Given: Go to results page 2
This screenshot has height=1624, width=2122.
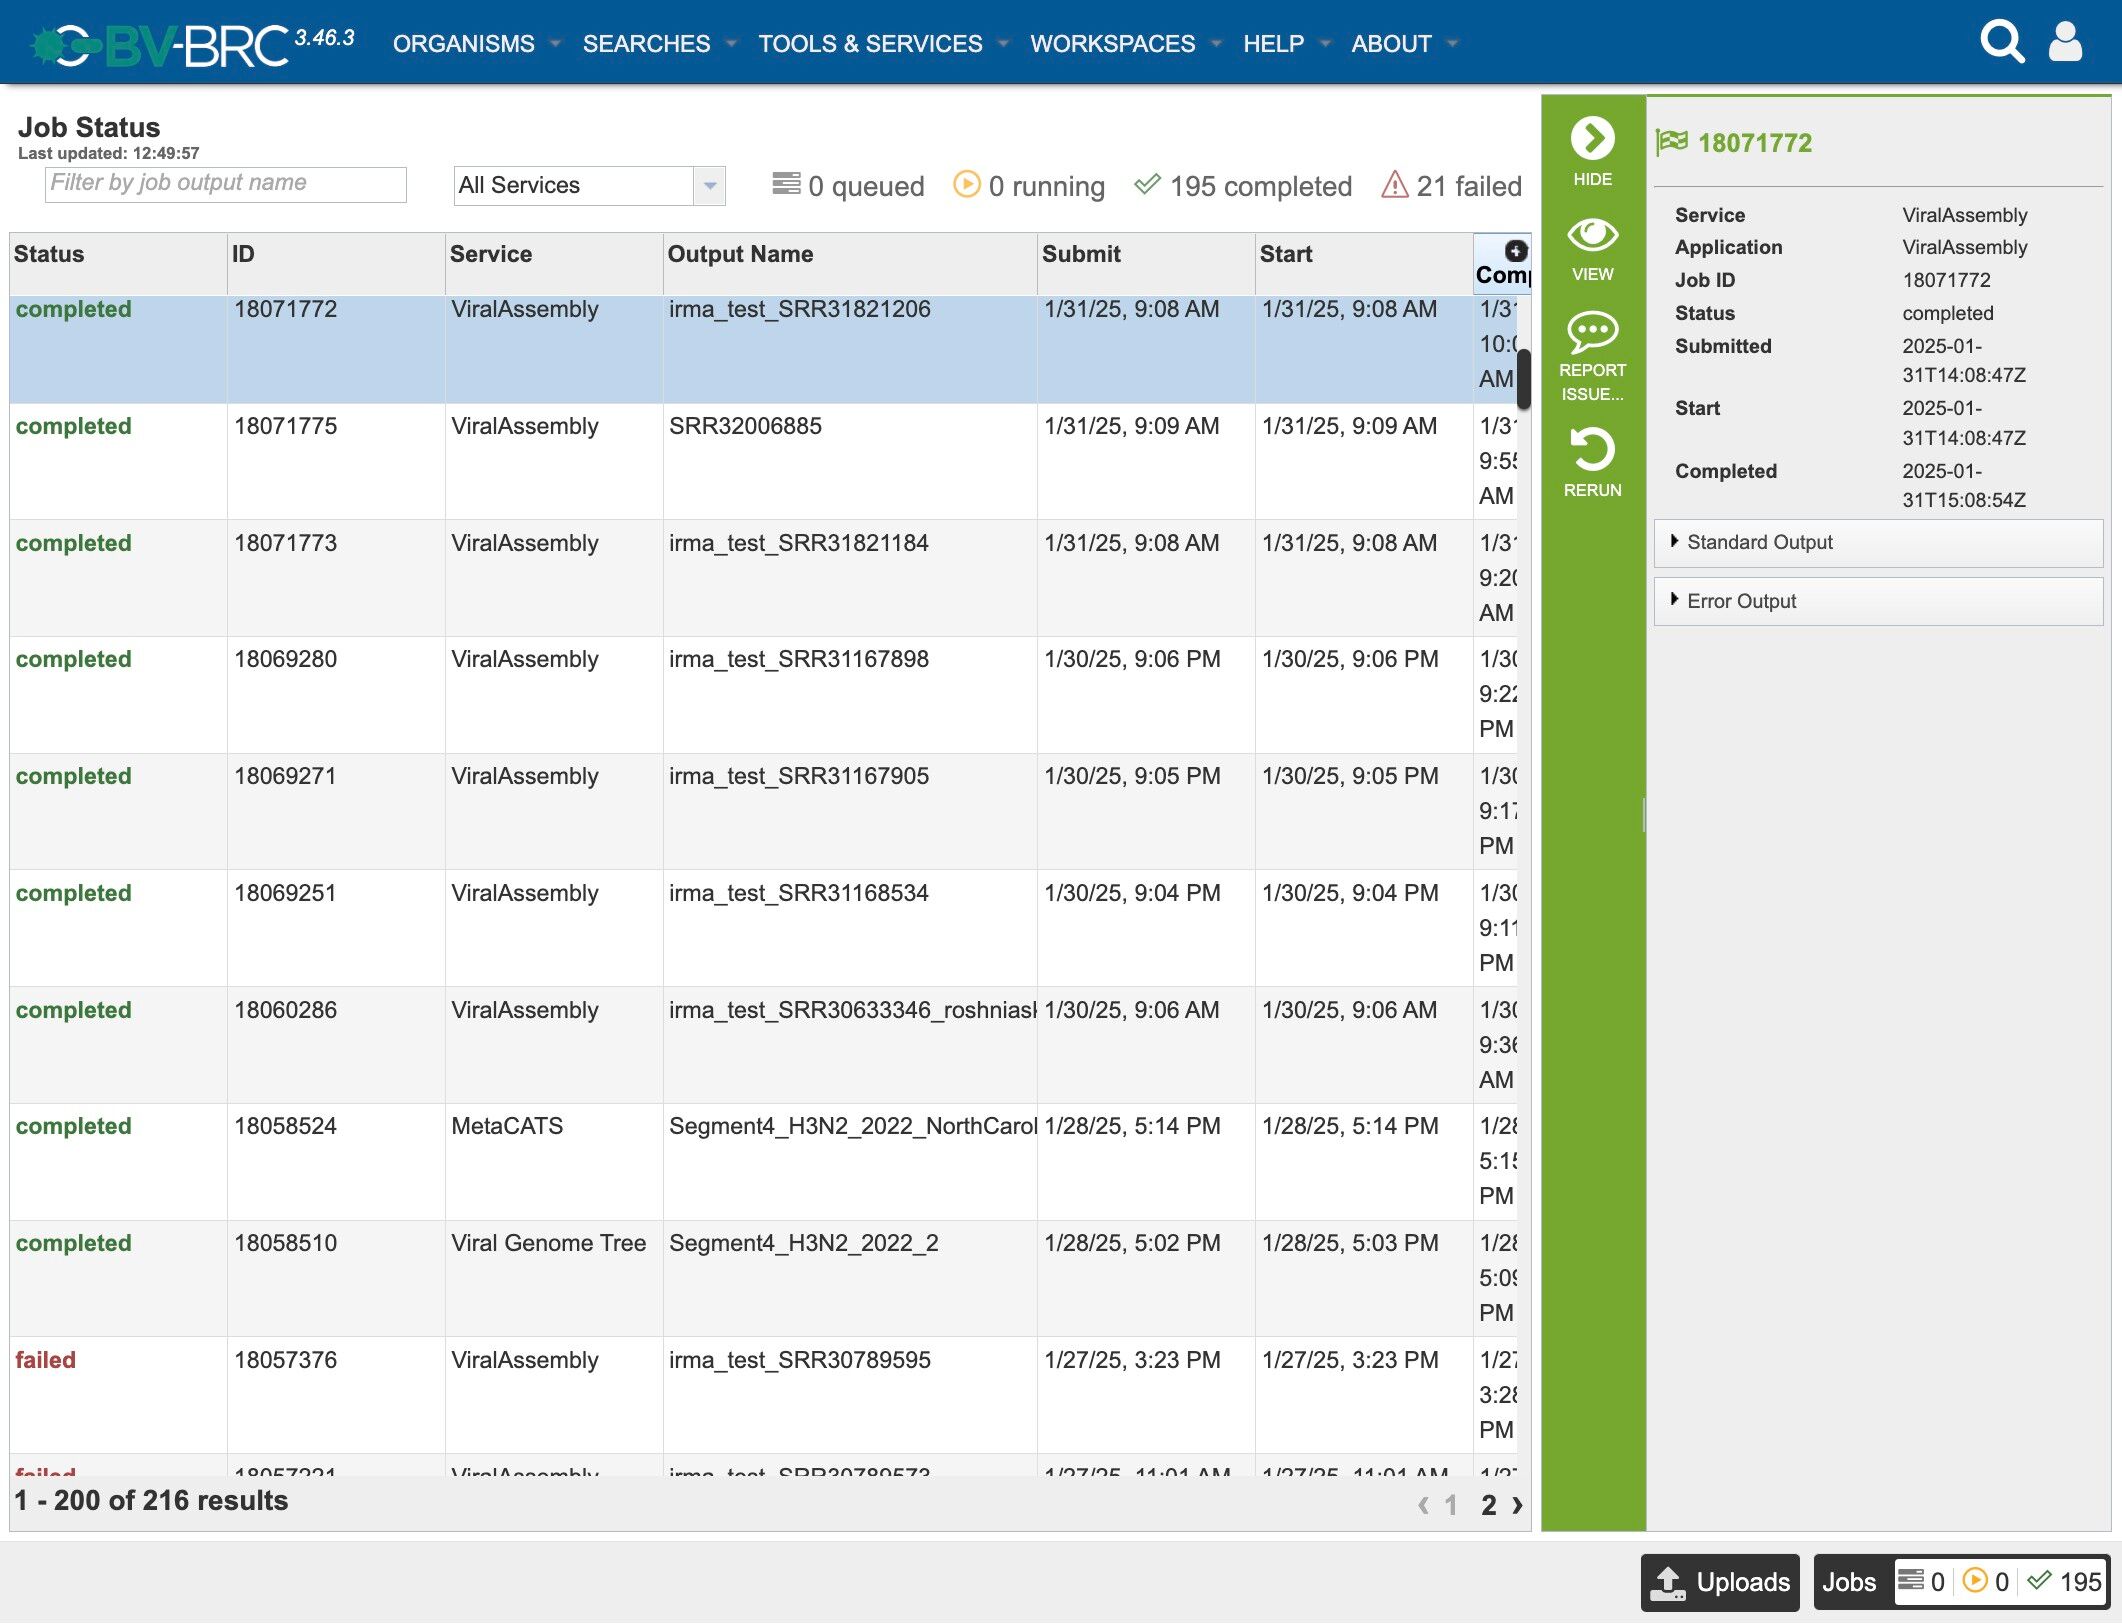Looking at the screenshot, I should pos(1488,1505).
